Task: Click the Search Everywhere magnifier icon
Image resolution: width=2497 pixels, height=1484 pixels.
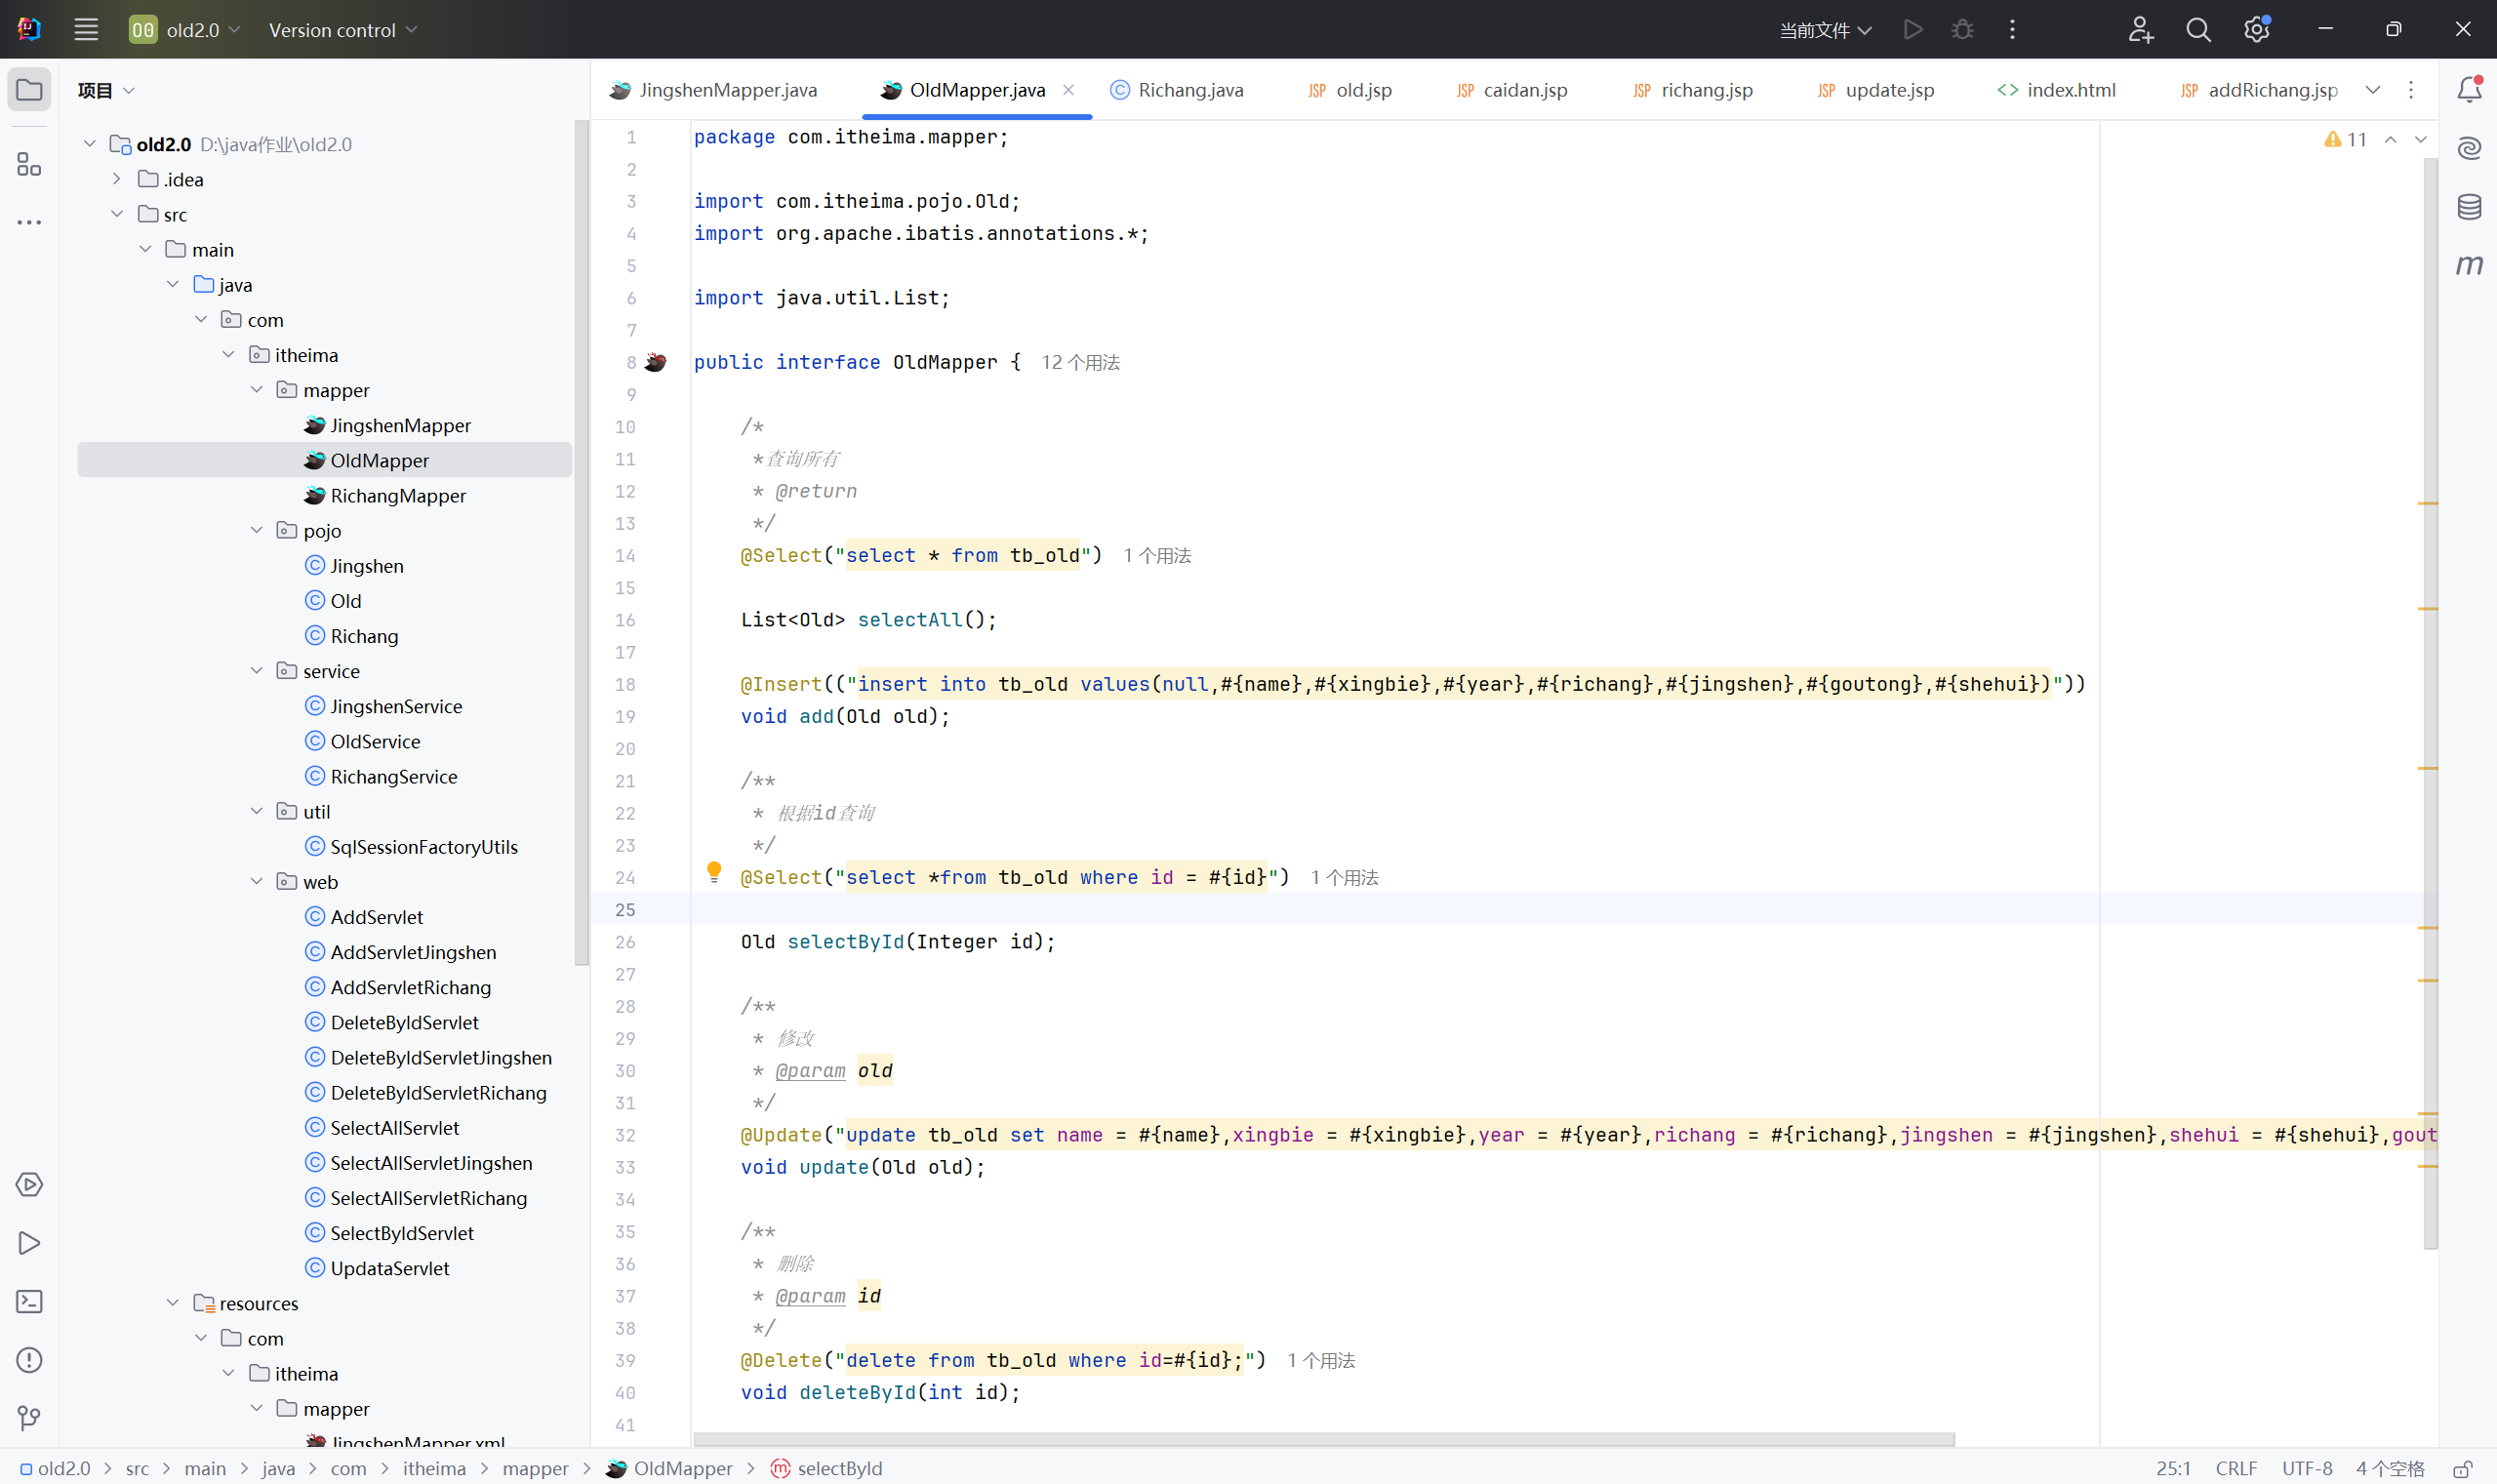Action: (2198, 30)
